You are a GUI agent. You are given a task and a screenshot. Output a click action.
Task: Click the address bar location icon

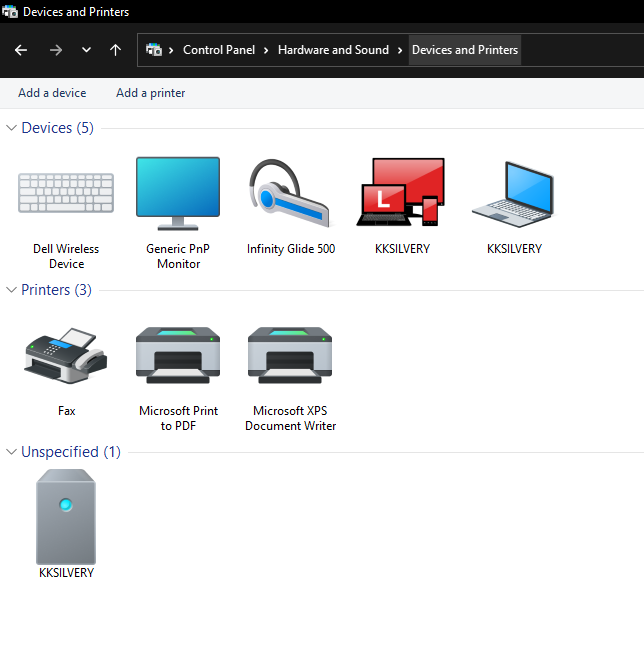(x=154, y=50)
